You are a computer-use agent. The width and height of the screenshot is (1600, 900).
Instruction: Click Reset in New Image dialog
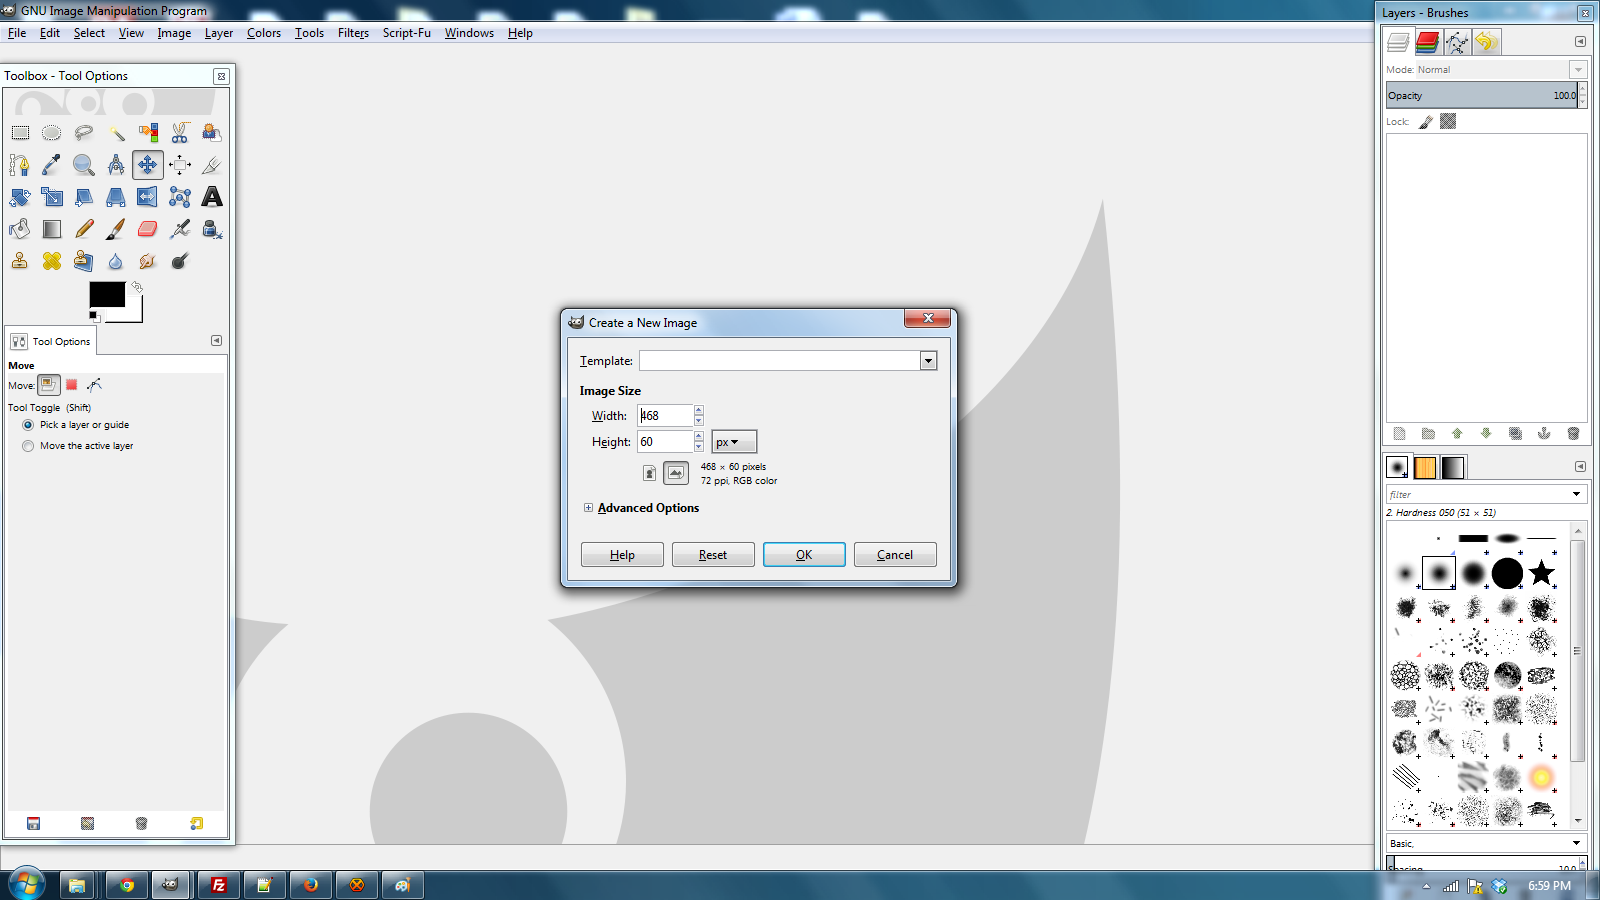click(x=713, y=555)
